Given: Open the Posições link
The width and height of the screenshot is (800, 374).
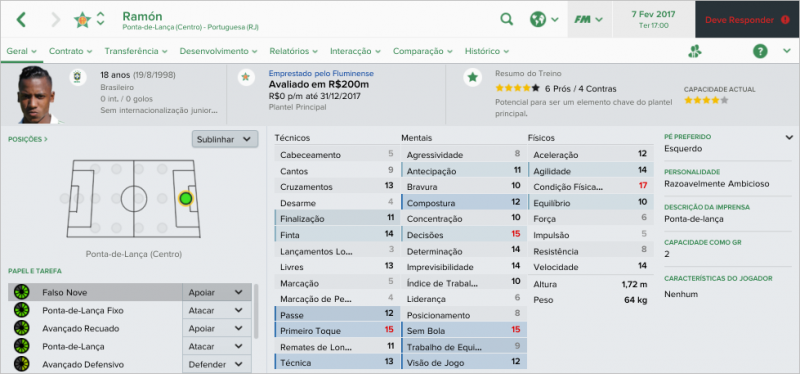Looking at the screenshot, I should (x=28, y=139).
